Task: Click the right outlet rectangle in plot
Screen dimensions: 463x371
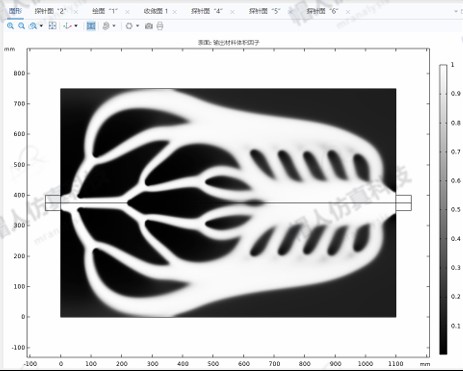Action: pos(404,203)
